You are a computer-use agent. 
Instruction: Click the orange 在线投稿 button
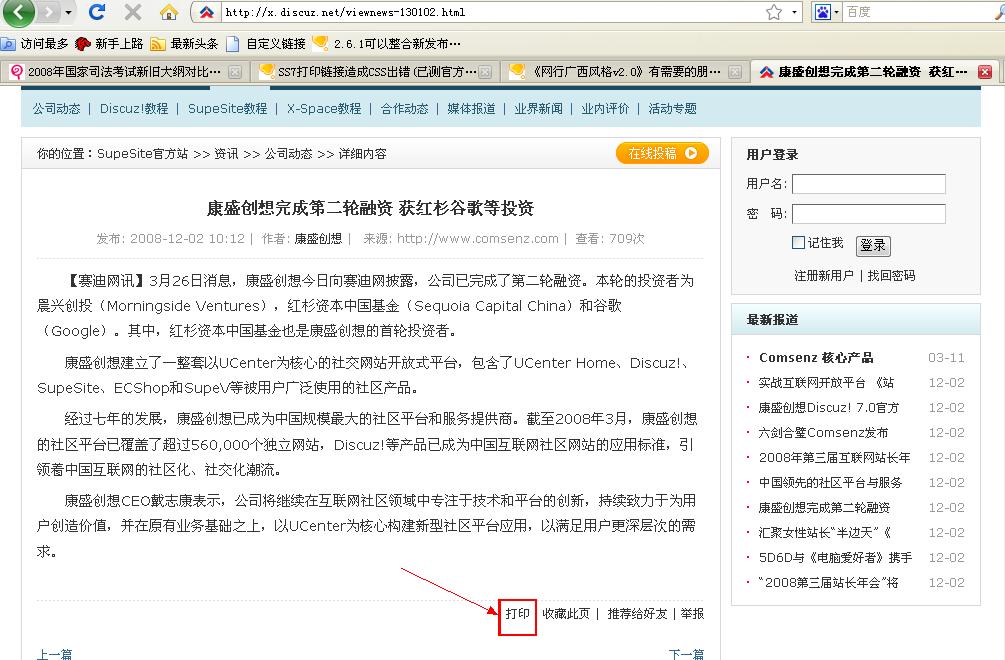tap(662, 153)
